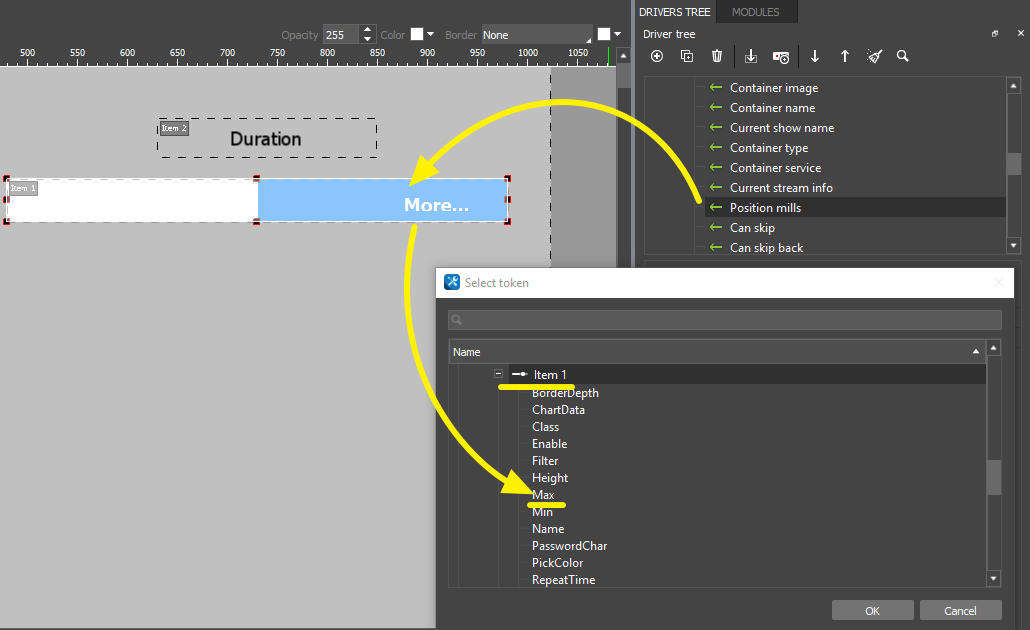Open the Color swatch dropdown arrow
1030x630 pixels.
click(x=431, y=35)
